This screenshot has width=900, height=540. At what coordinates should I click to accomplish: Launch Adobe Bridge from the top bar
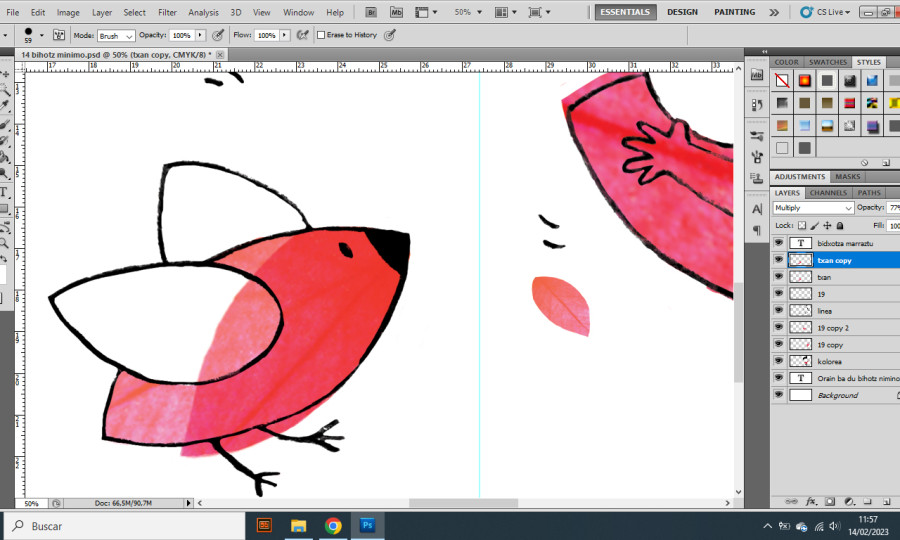coord(371,13)
